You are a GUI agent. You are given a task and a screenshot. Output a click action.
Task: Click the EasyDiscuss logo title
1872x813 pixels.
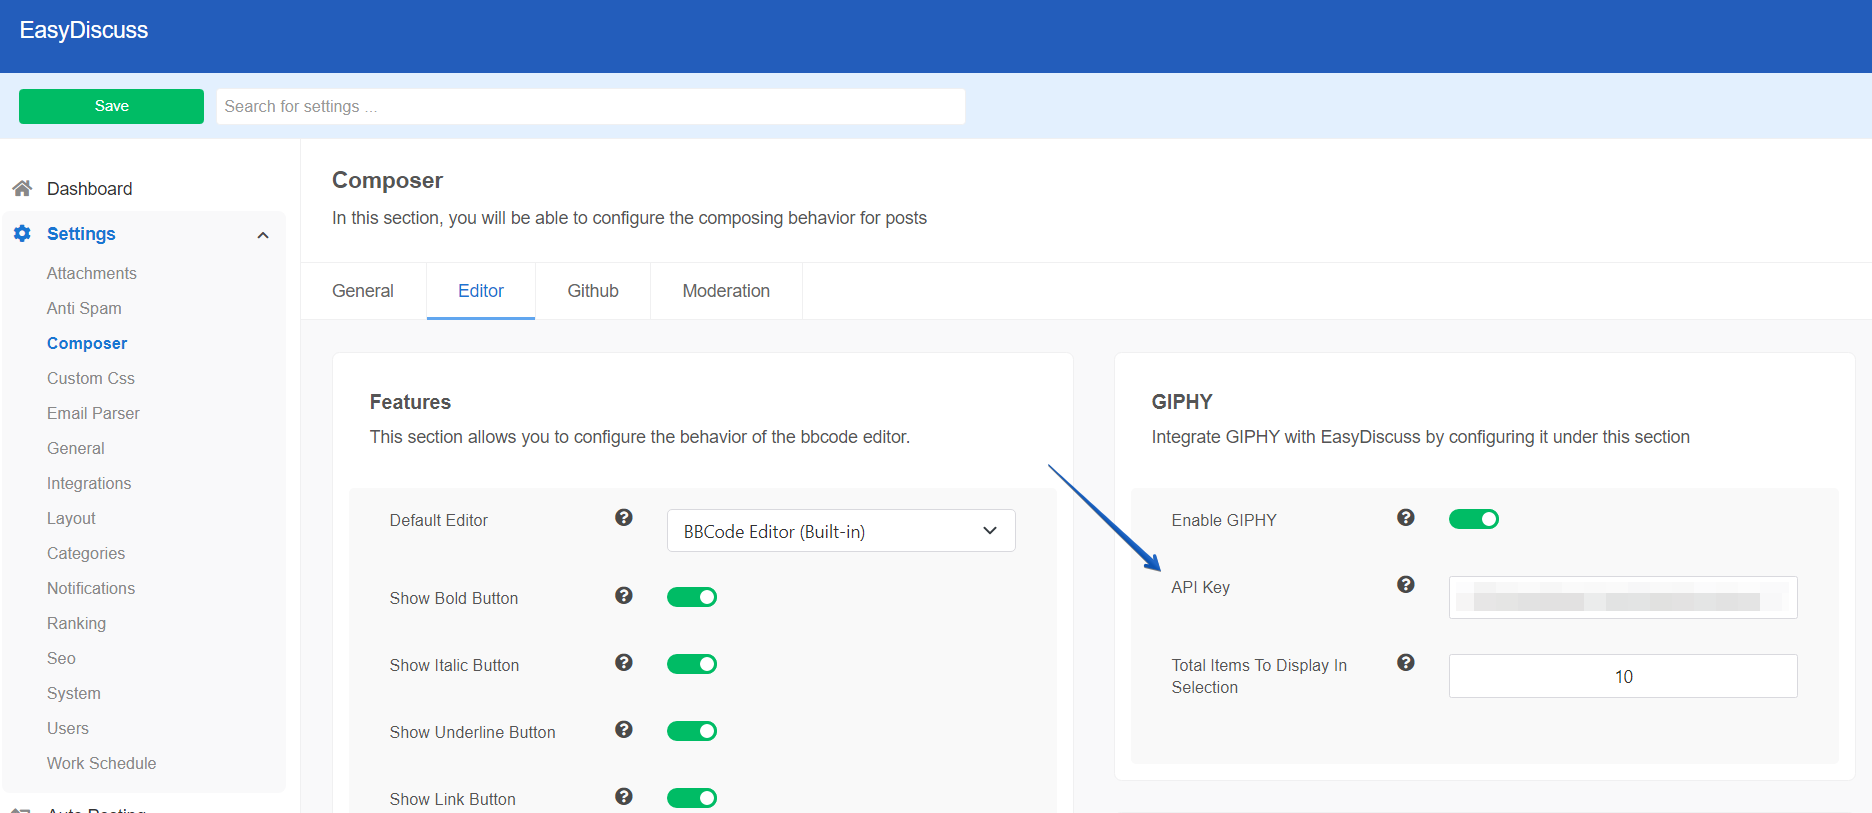84,30
